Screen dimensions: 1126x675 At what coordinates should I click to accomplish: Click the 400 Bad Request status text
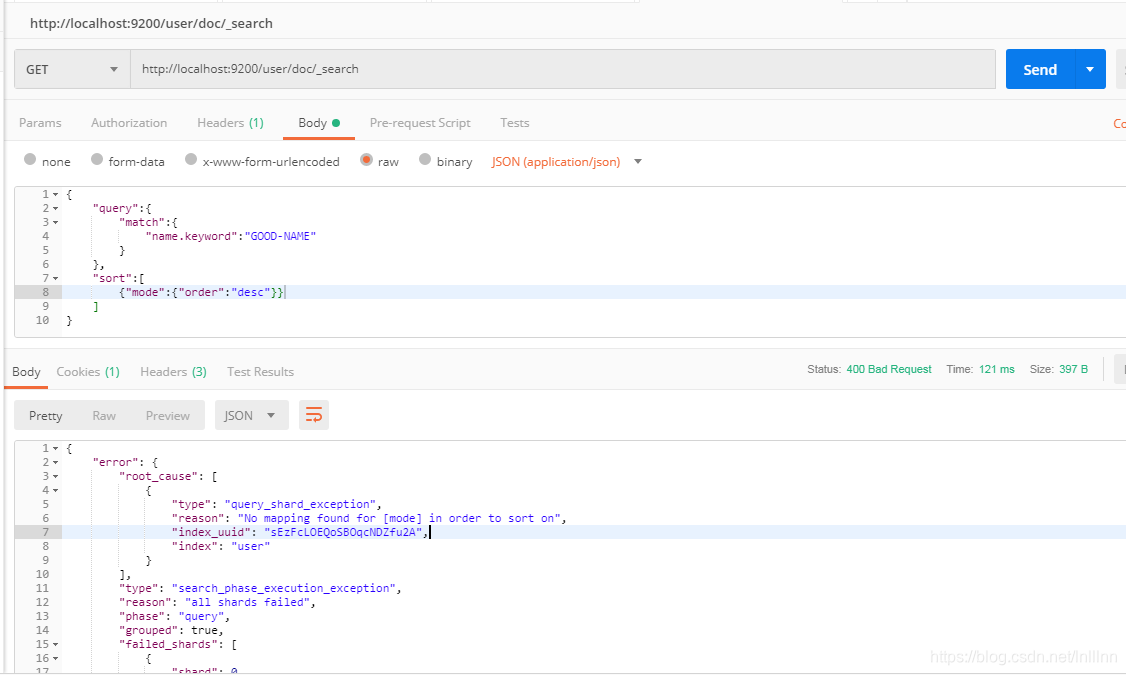(x=889, y=369)
